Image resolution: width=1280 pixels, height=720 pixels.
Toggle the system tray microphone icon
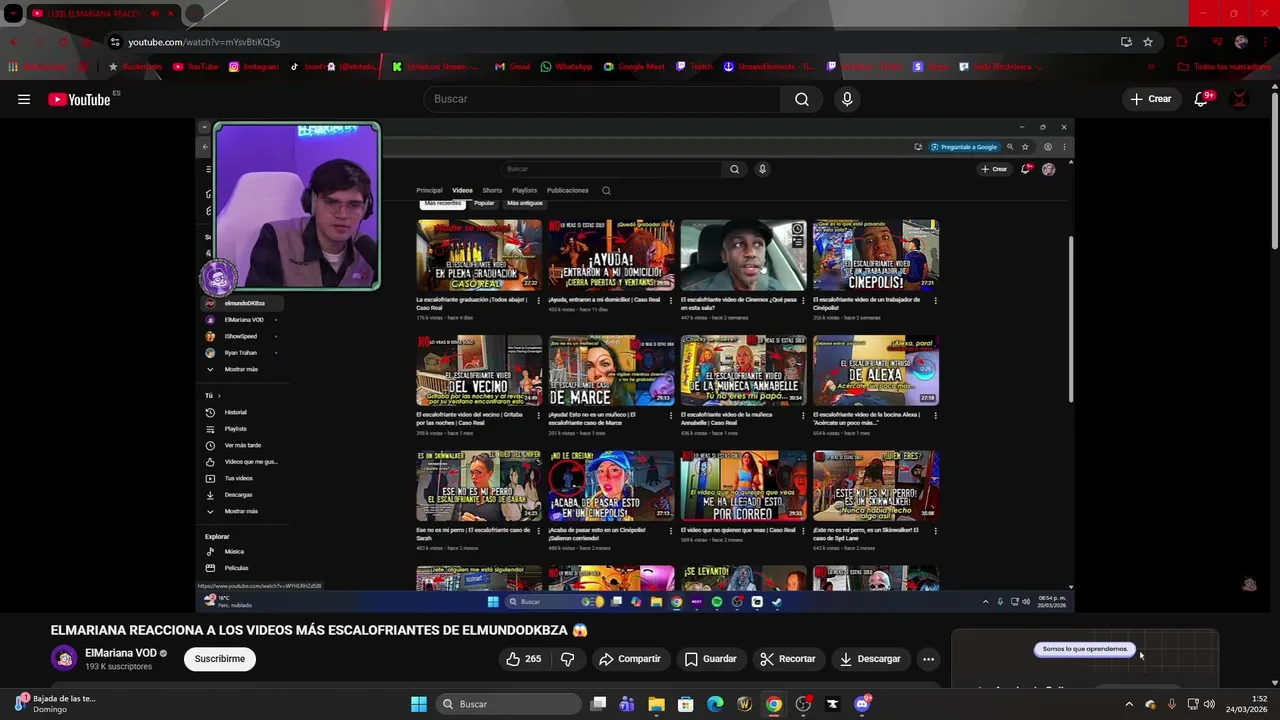(1171, 704)
